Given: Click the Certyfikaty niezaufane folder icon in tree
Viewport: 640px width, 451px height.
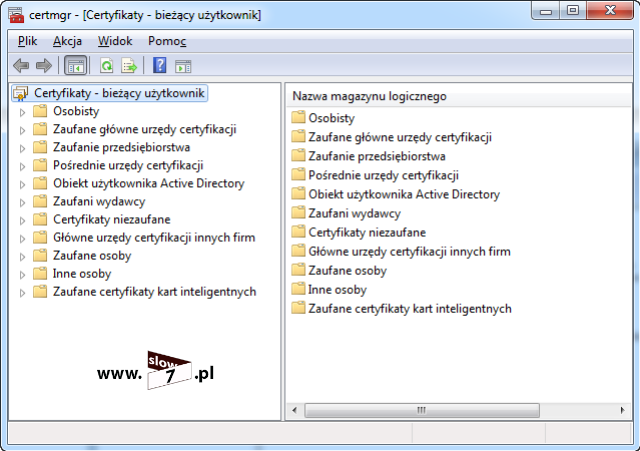Looking at the screenshot, I should click(x=40, y=219).
